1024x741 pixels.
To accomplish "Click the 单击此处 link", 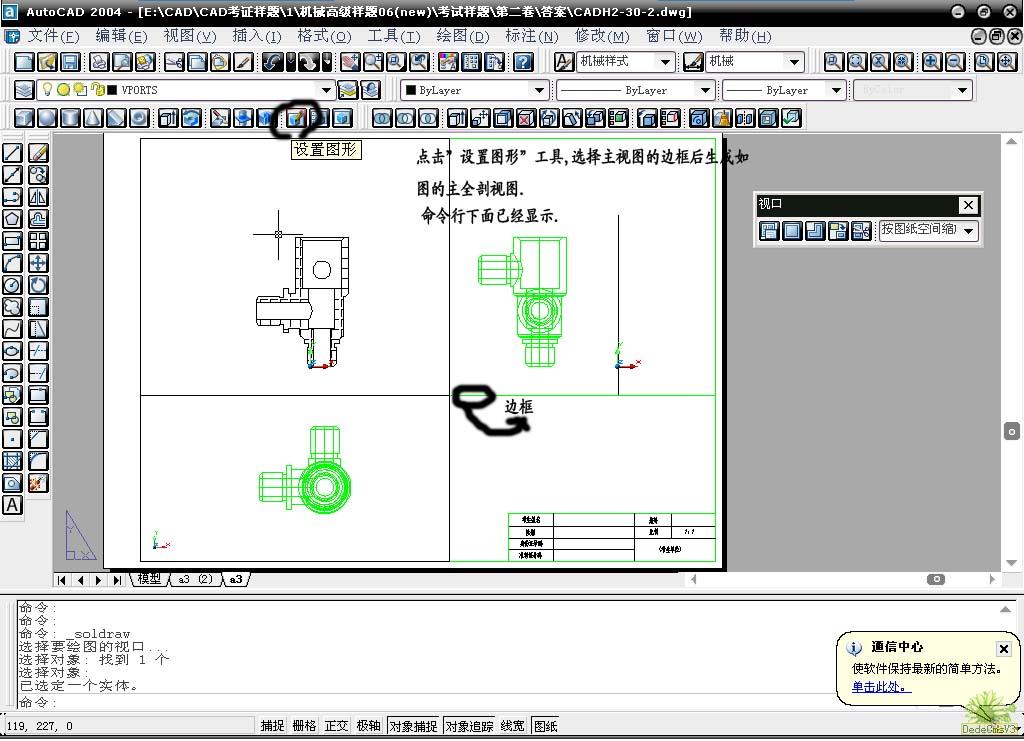I will (881, 687).
